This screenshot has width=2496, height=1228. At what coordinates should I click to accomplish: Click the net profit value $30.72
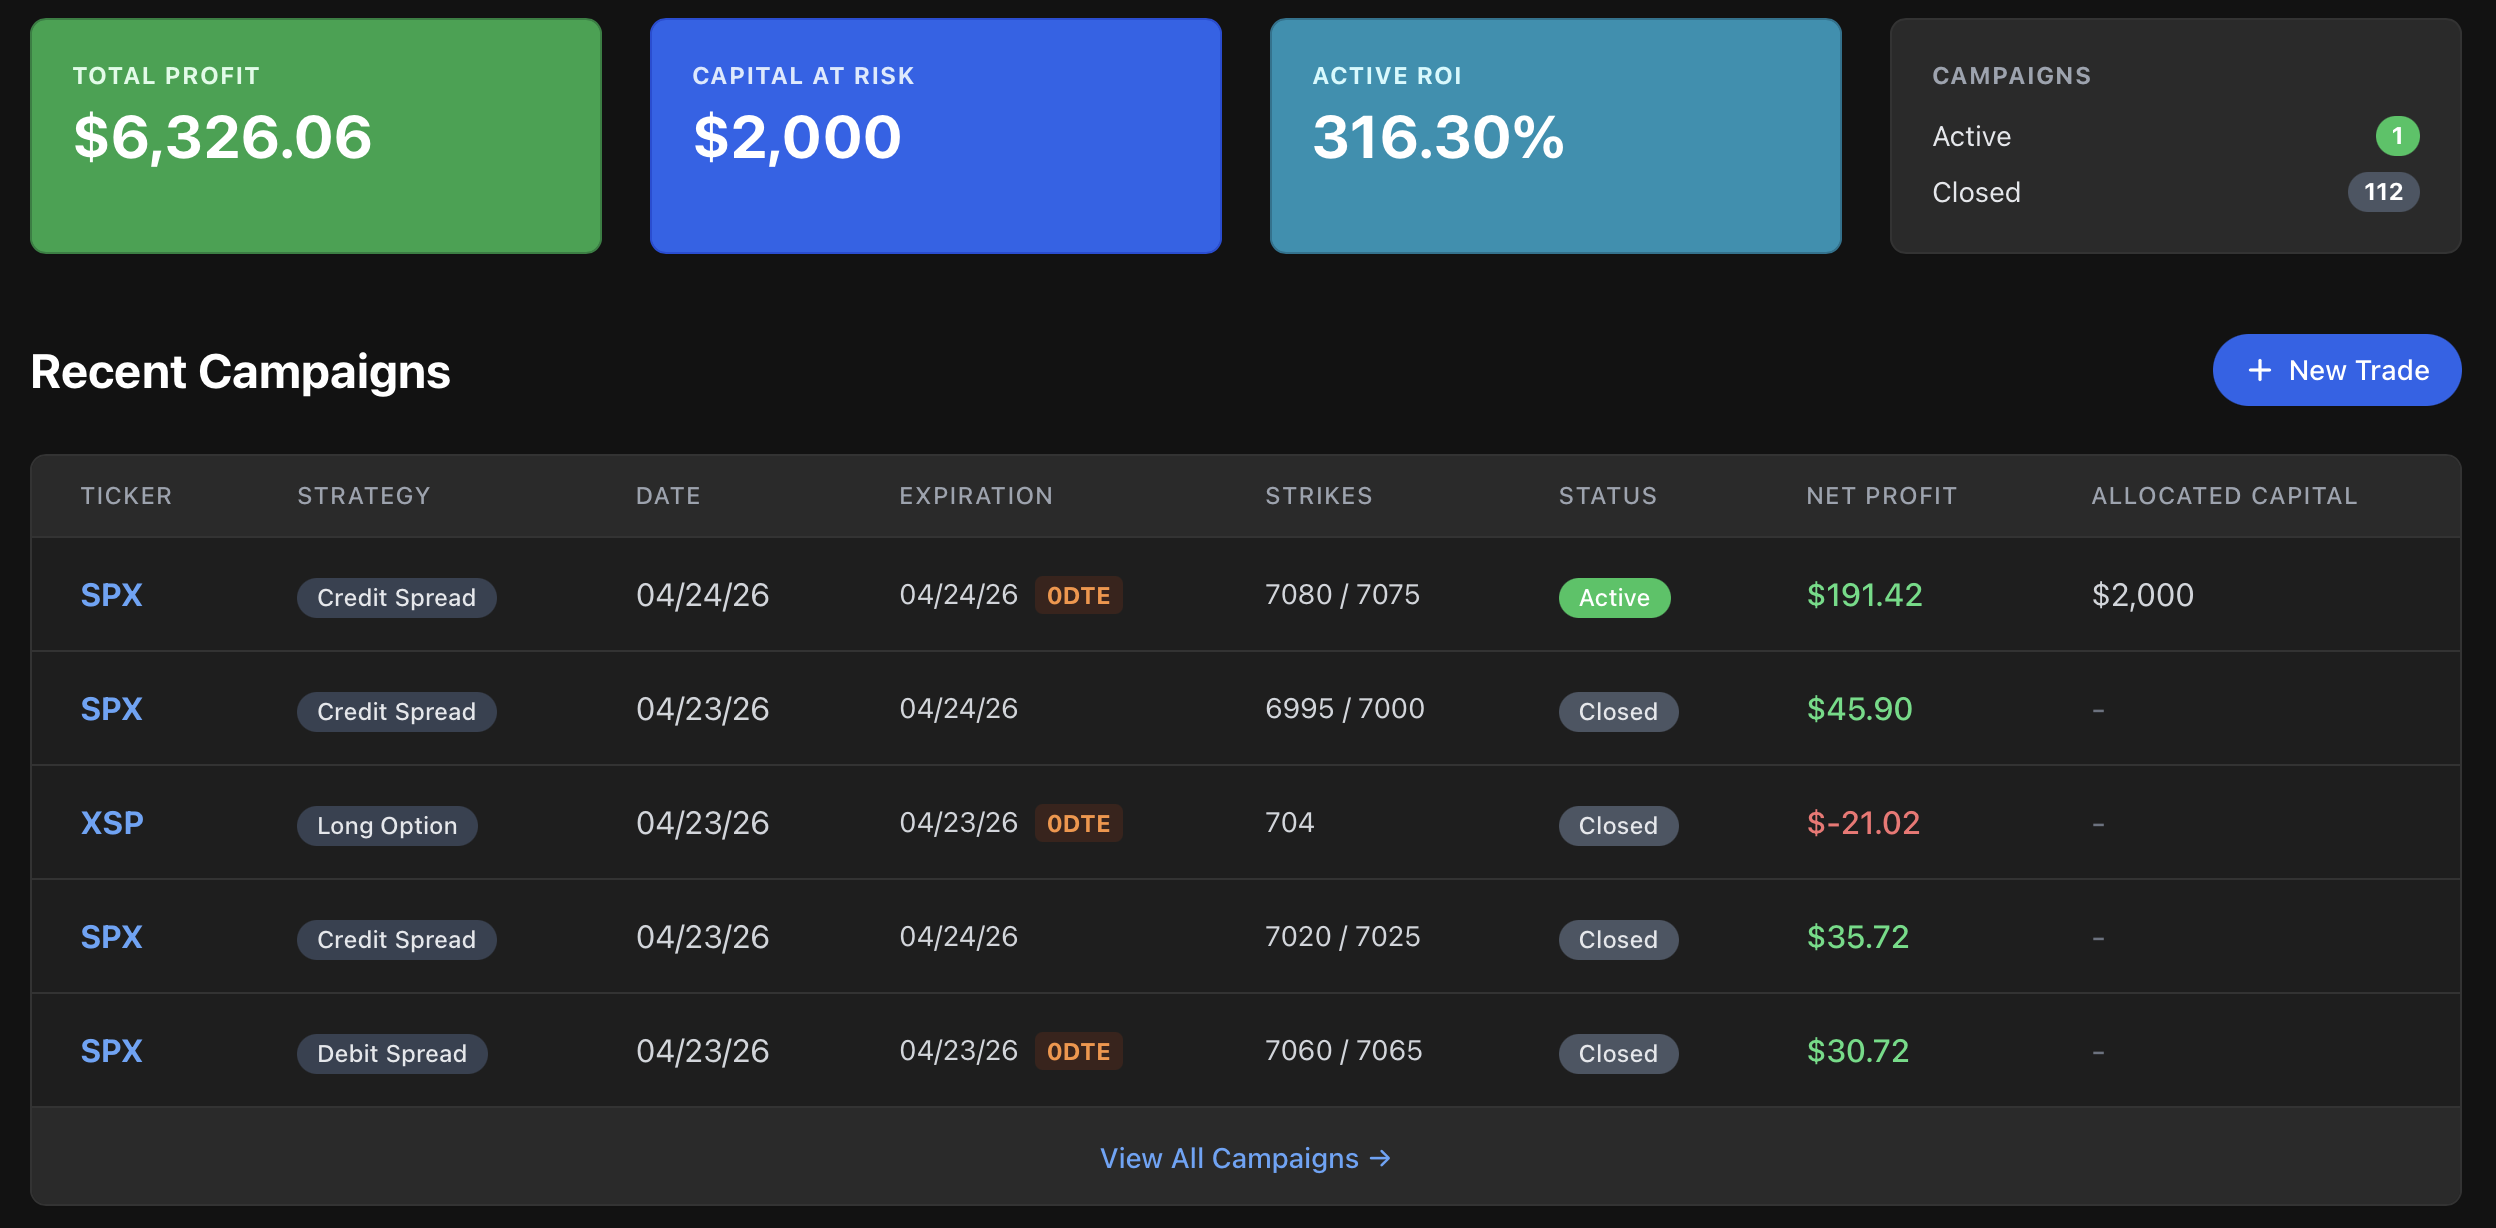point(1858,1051)
